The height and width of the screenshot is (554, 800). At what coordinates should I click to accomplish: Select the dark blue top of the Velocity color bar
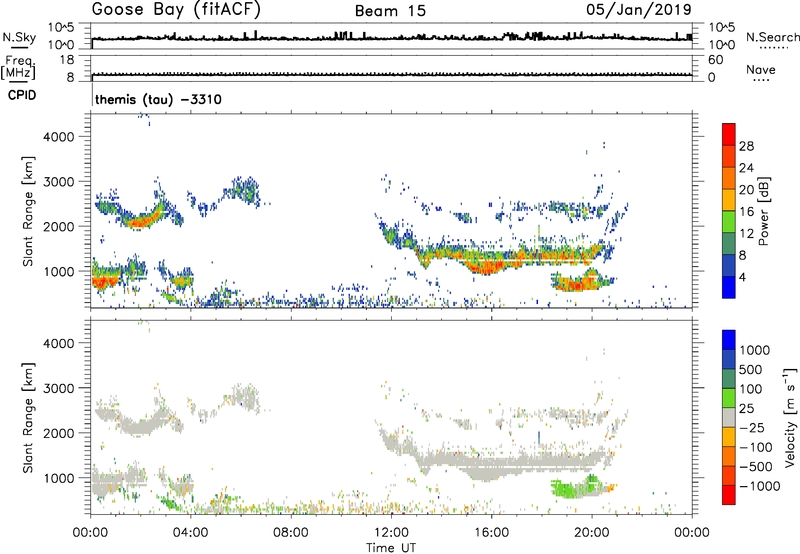click(730, 338)
